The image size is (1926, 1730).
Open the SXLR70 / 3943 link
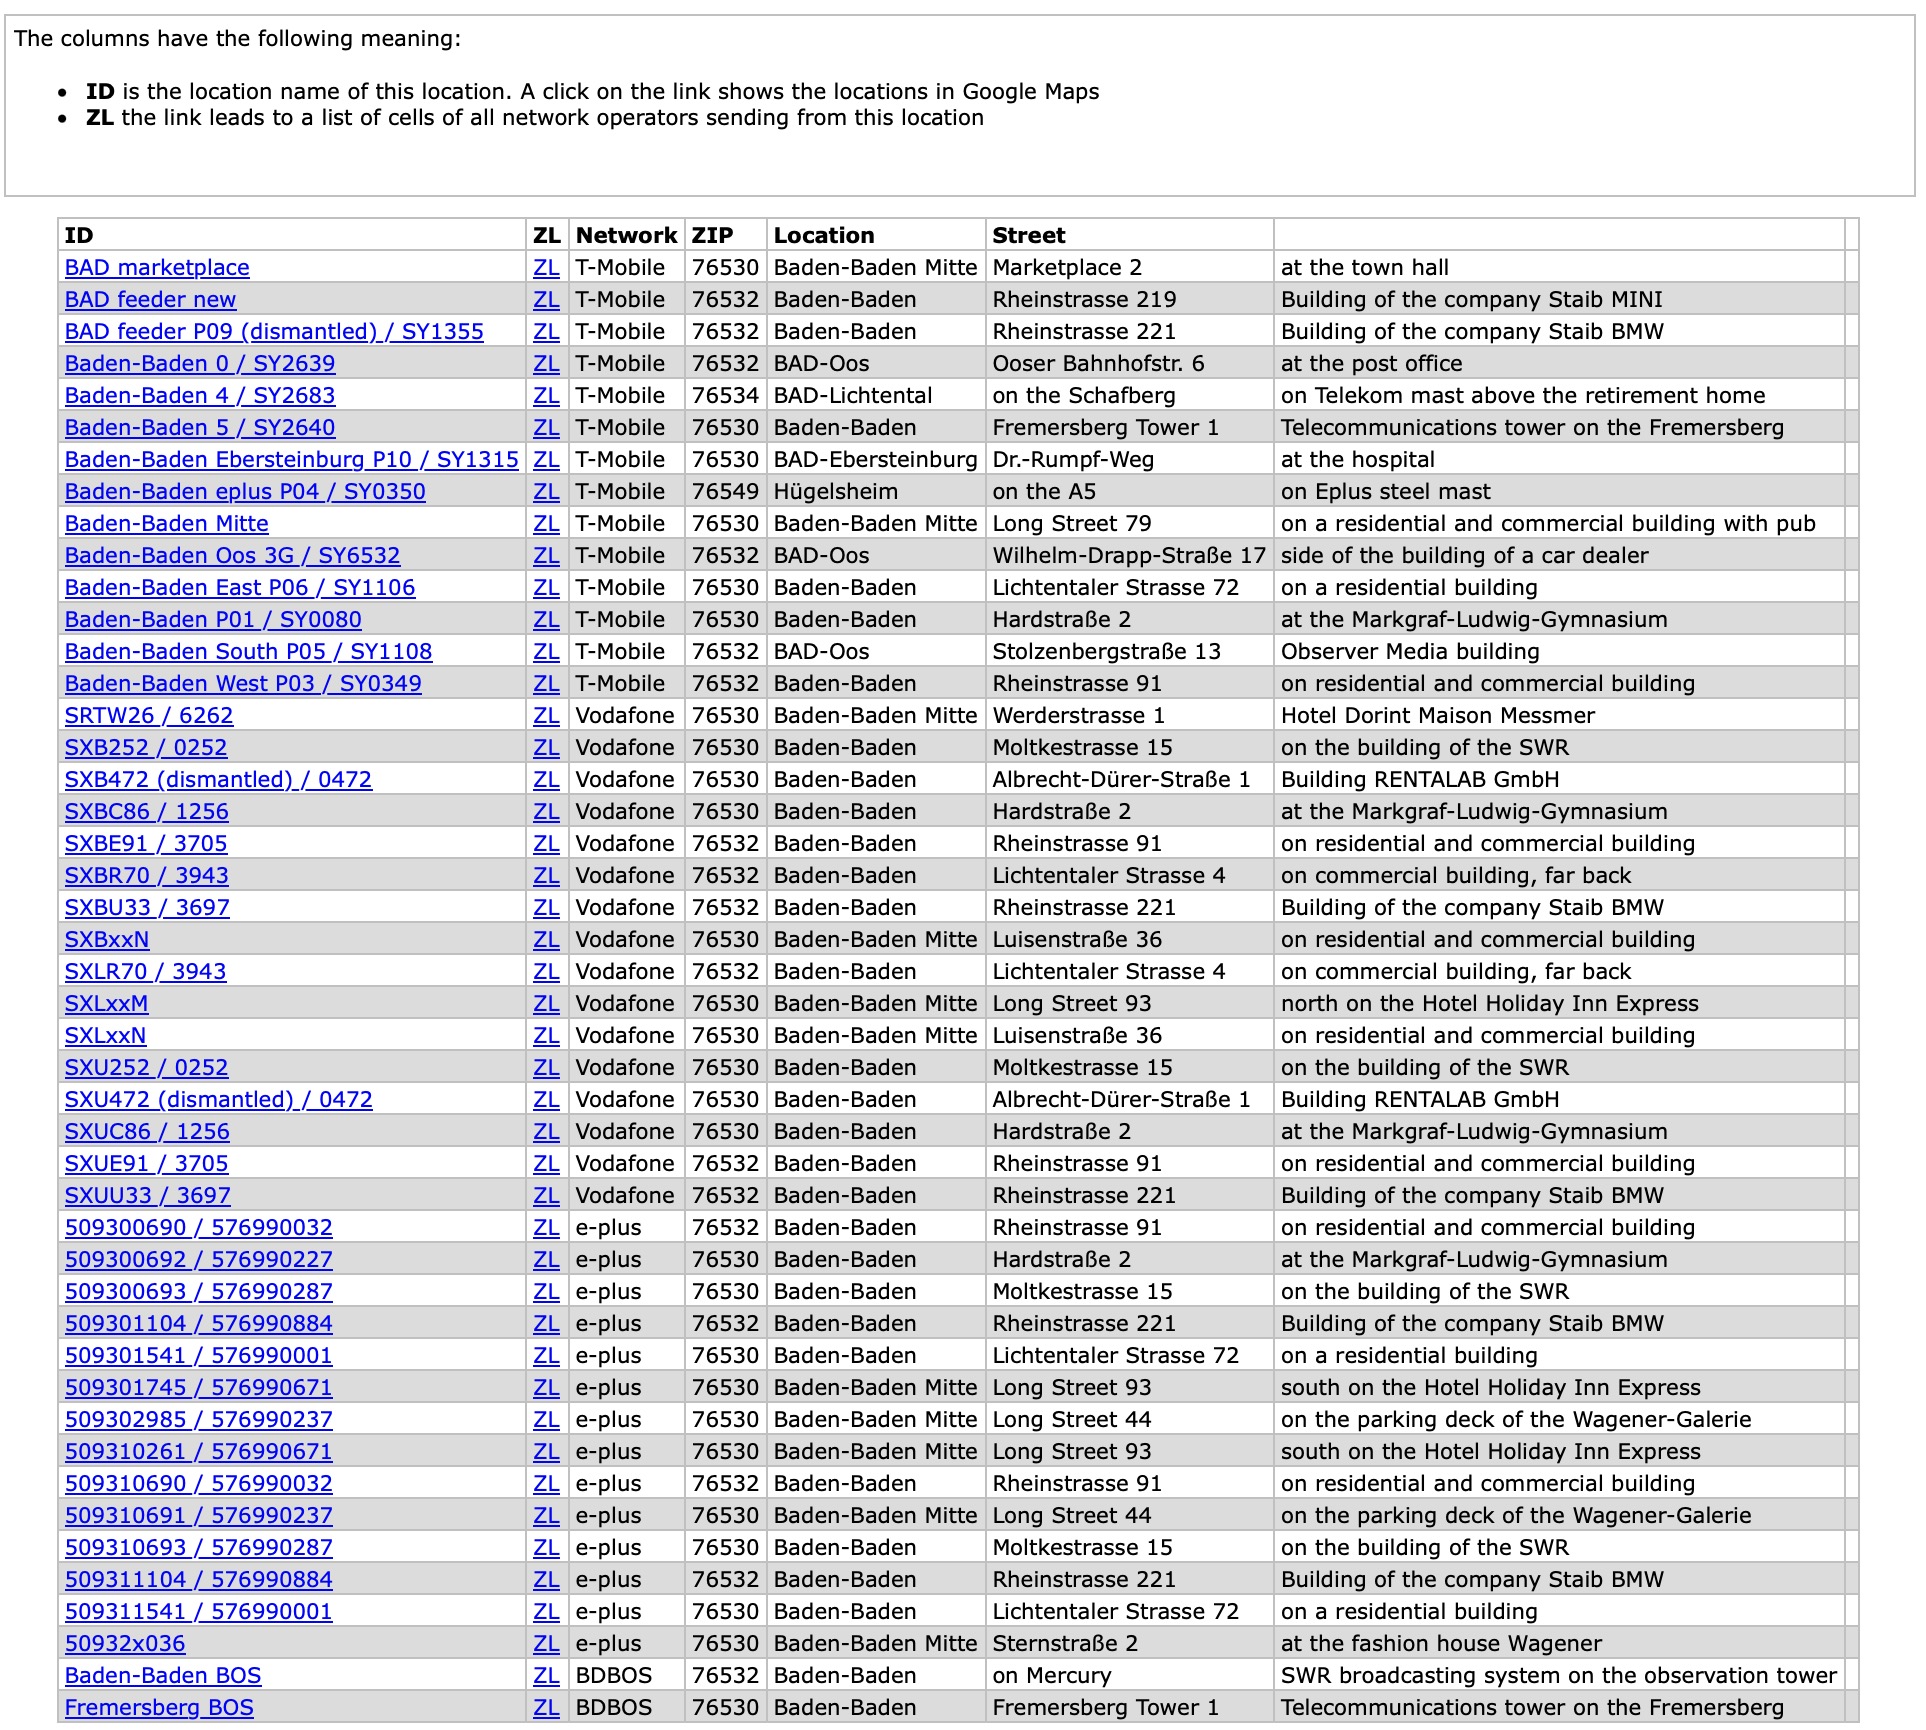[146, 971]
